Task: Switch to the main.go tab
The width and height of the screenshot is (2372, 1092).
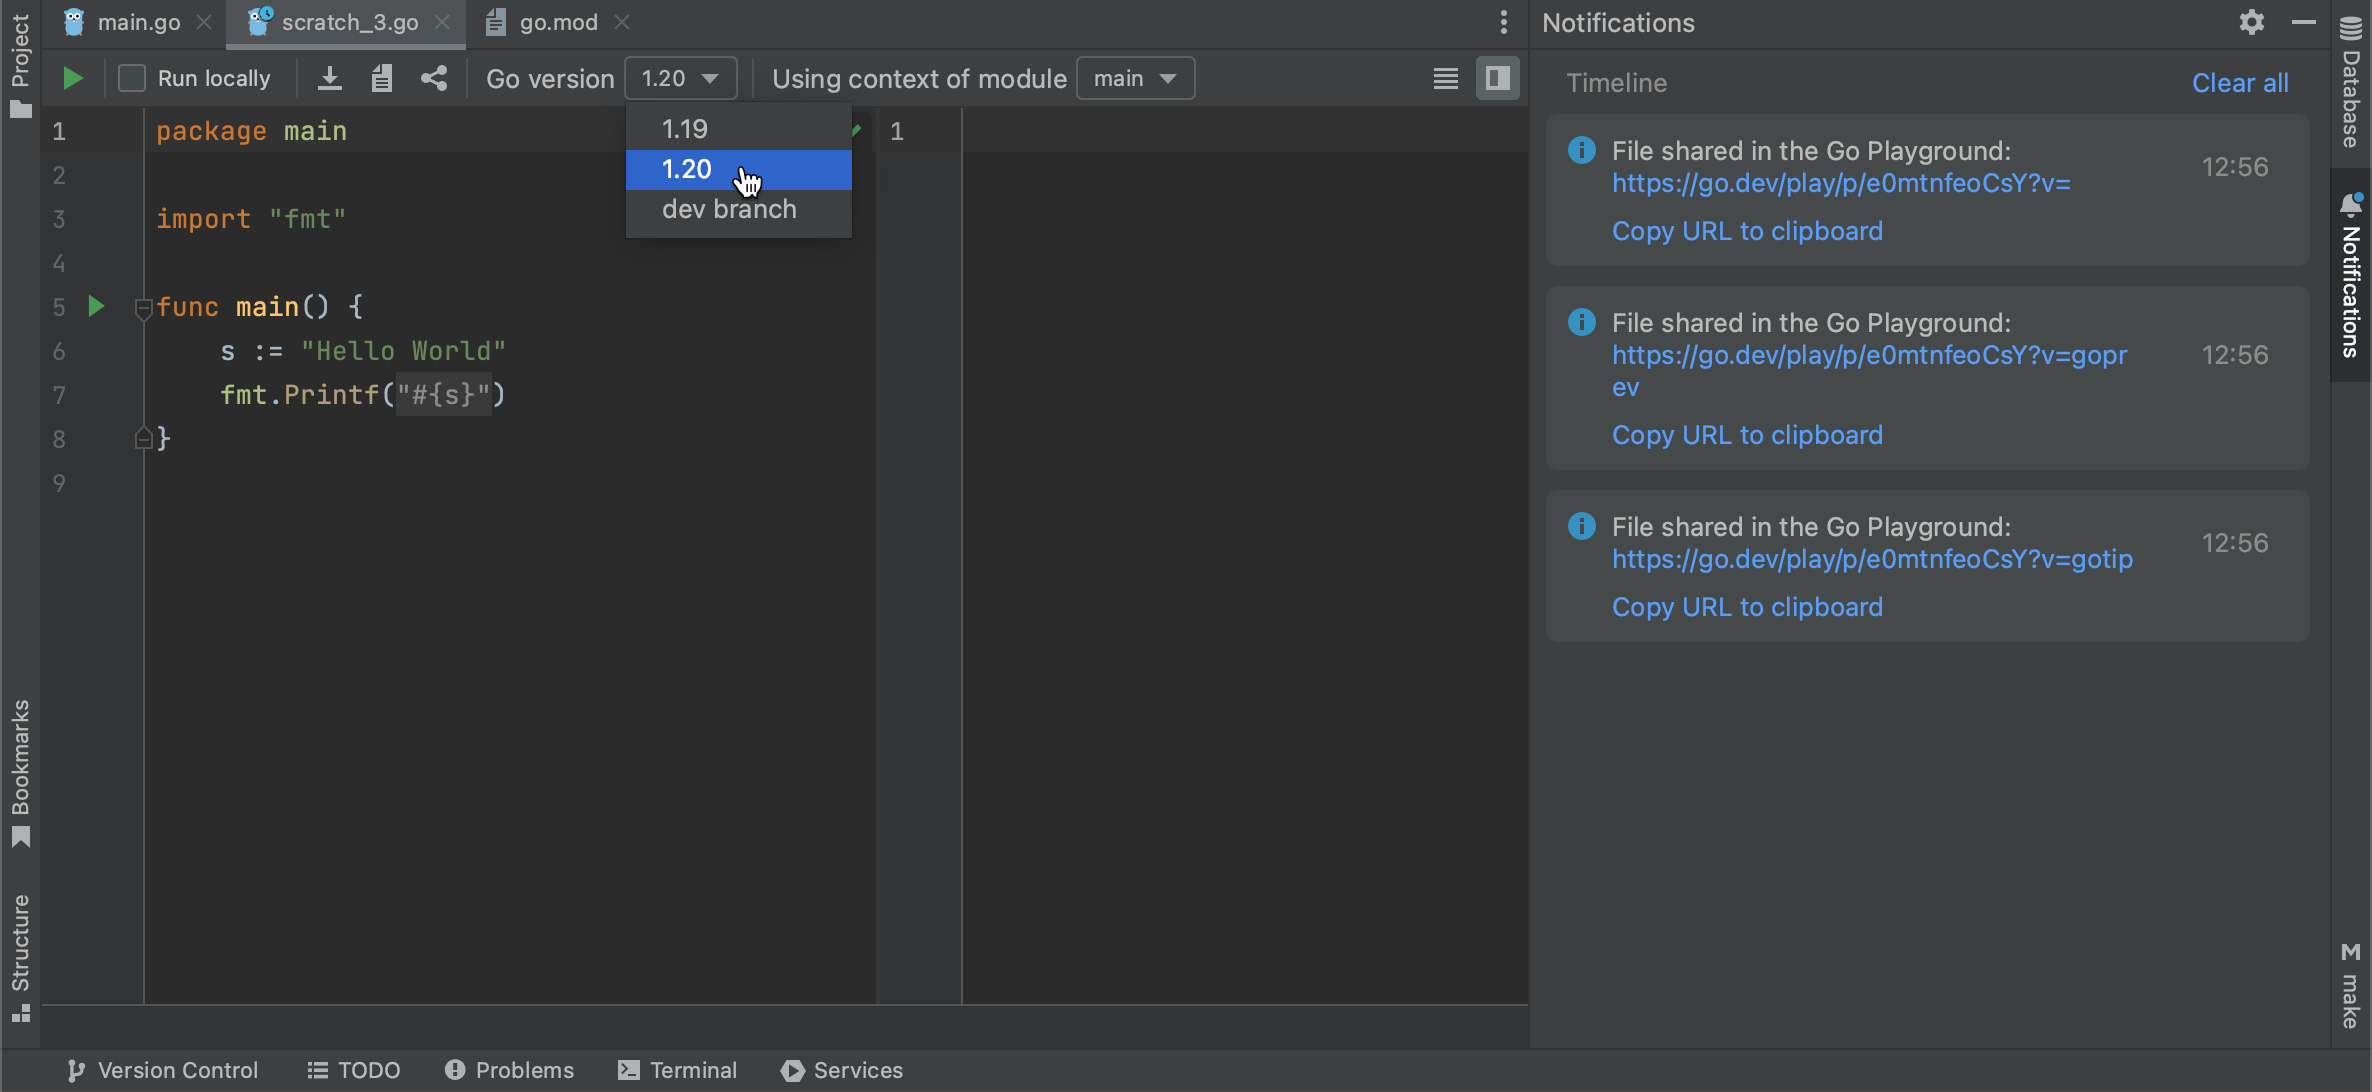Action: pos(140,22)
